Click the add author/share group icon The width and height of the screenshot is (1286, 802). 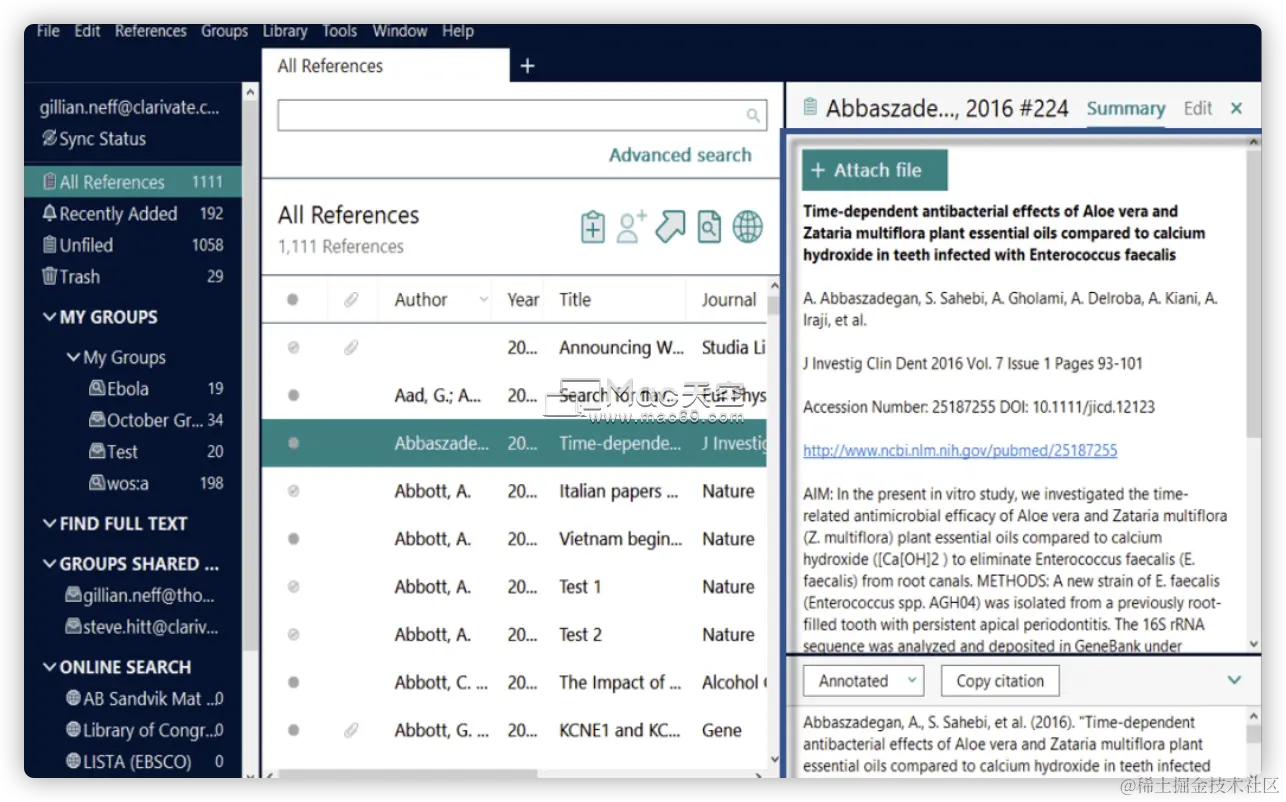pos(631,227)
